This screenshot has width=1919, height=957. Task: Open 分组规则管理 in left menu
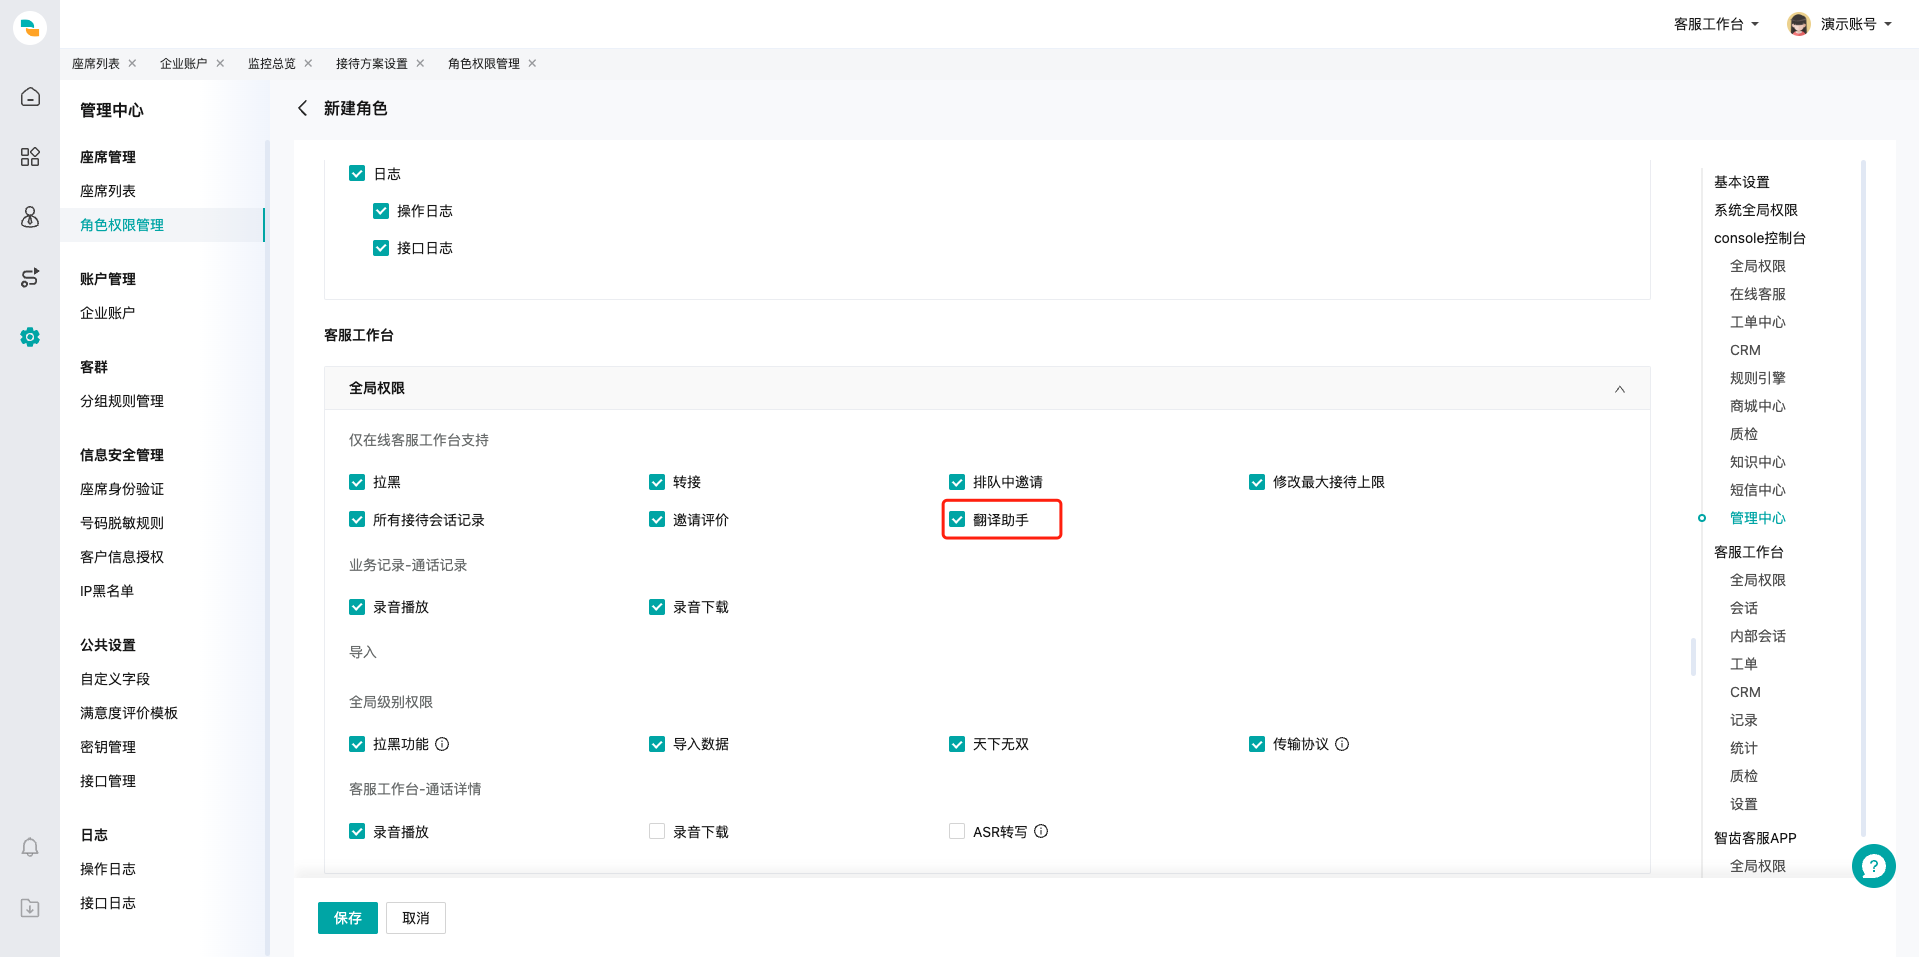122,401
